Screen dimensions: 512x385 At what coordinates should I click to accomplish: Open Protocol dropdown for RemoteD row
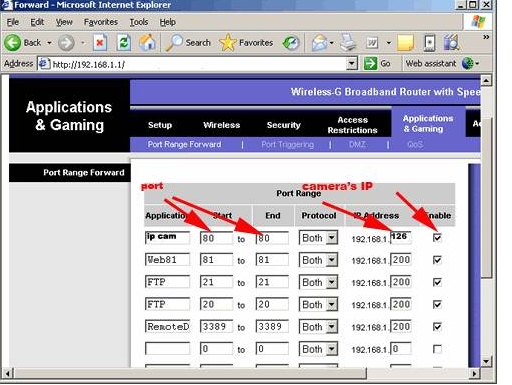[318, 327]
